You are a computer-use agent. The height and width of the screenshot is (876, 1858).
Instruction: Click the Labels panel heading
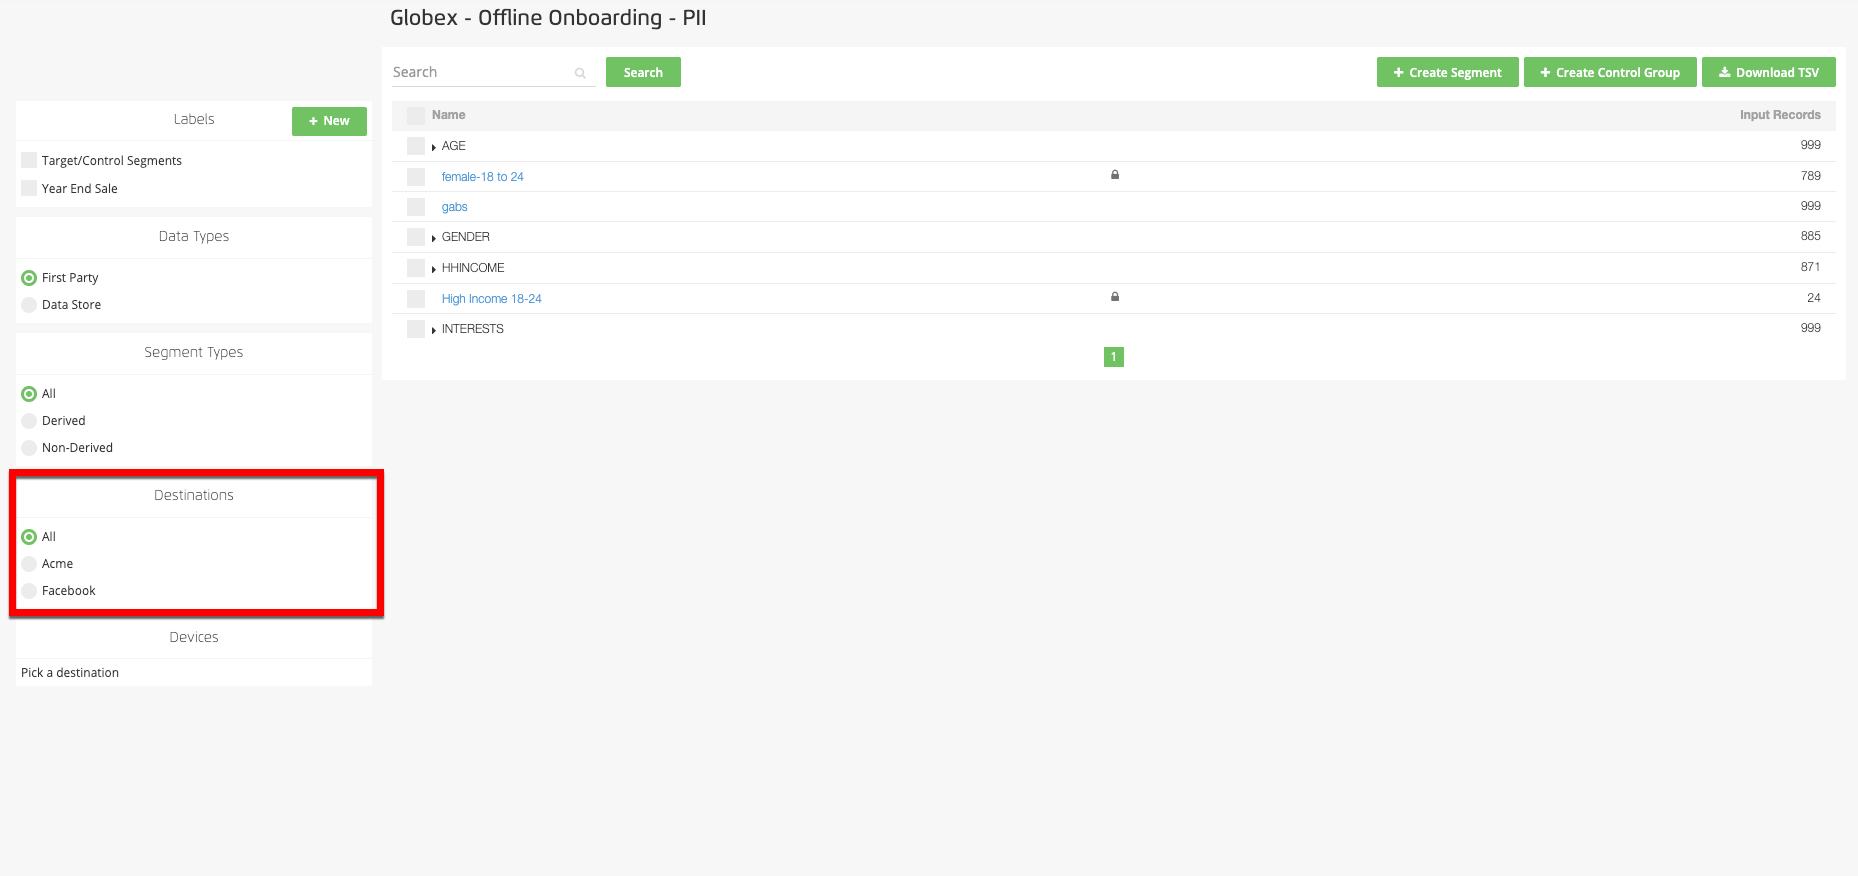click(x=193, y=119)
